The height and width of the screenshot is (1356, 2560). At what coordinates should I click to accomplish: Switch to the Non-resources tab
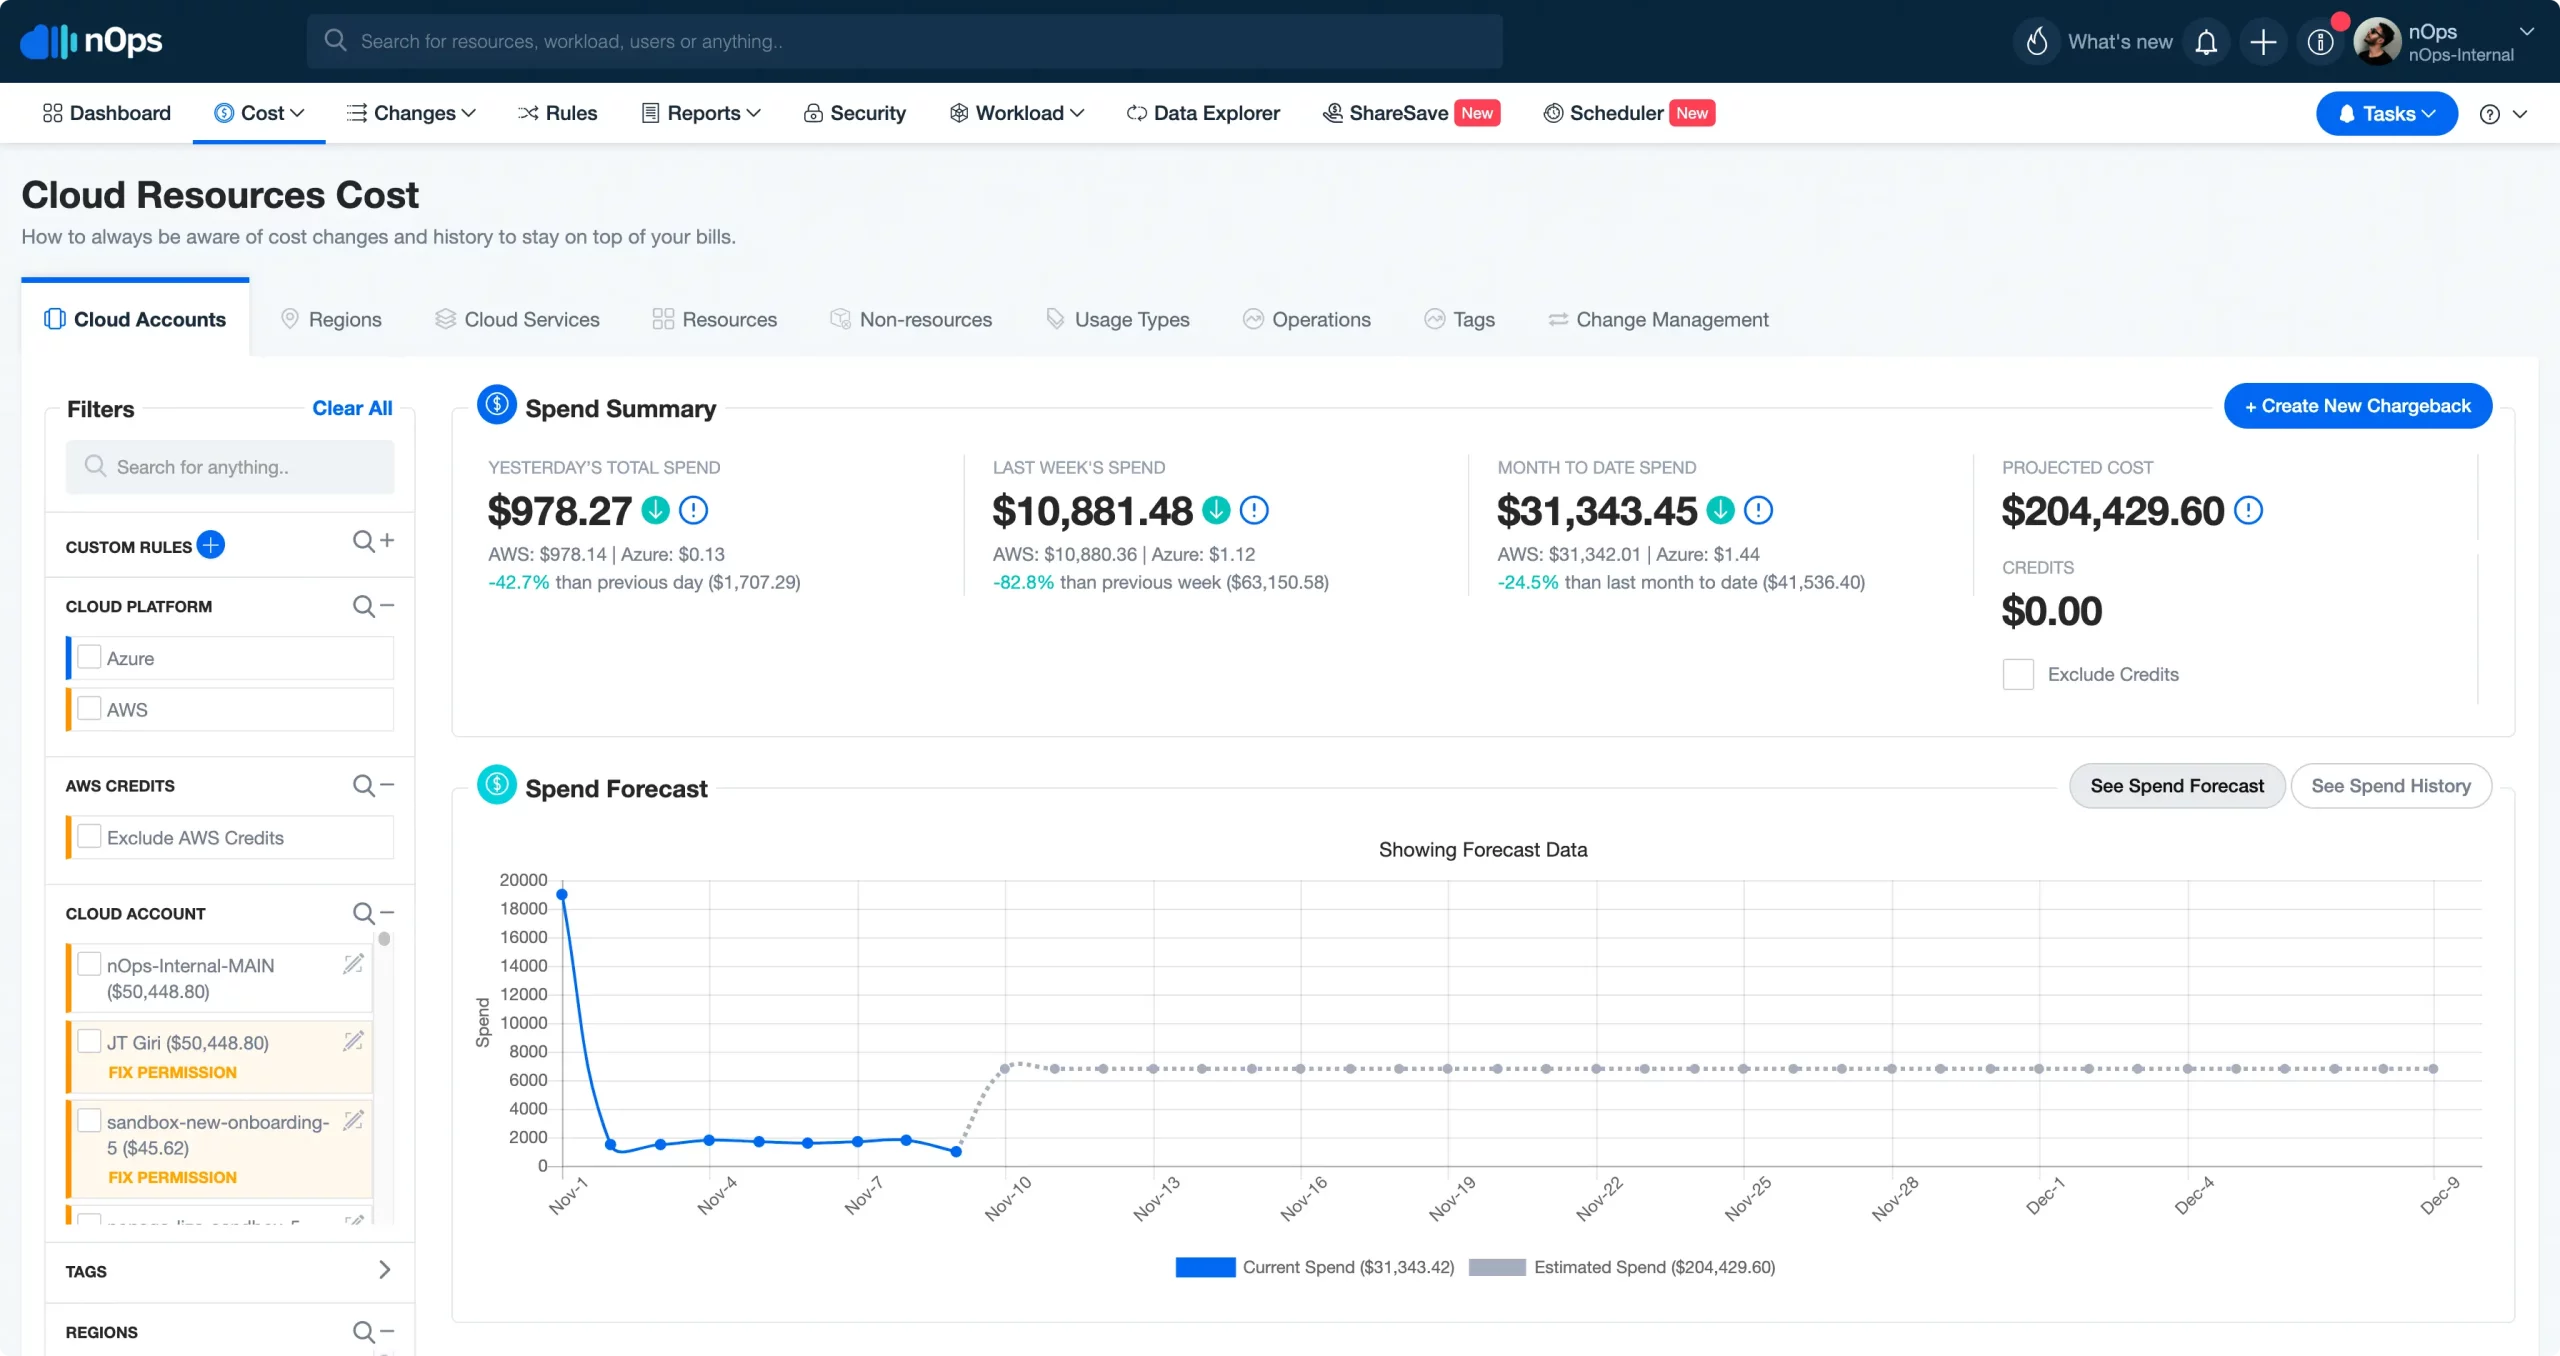coord(911,319)
